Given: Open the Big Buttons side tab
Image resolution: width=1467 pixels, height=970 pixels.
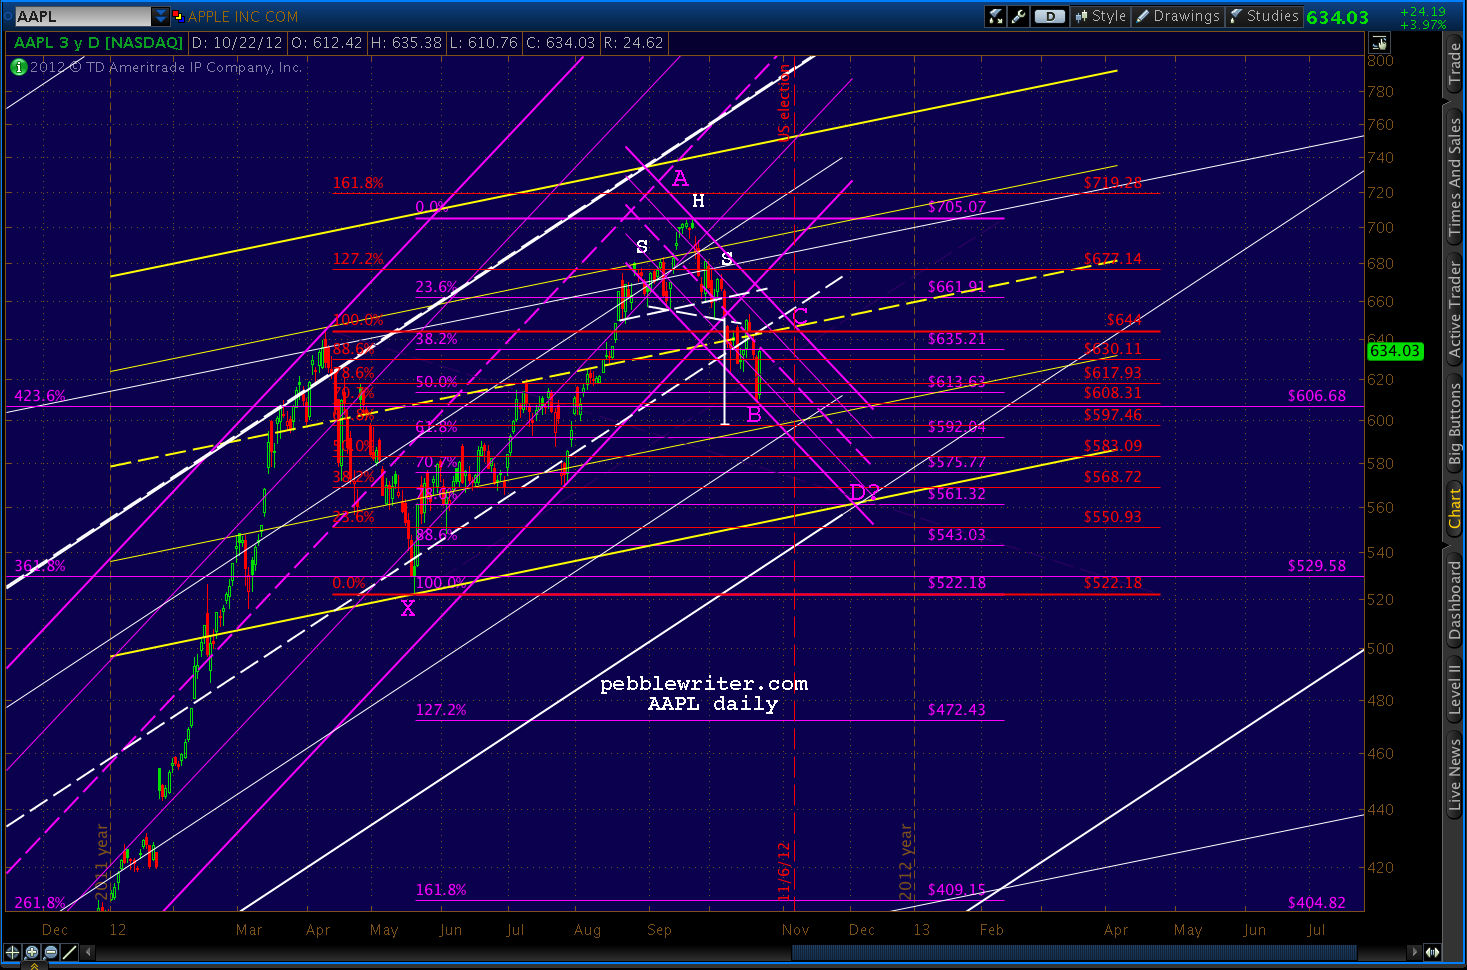Looking at the screenshot, I should point(1455,424).
